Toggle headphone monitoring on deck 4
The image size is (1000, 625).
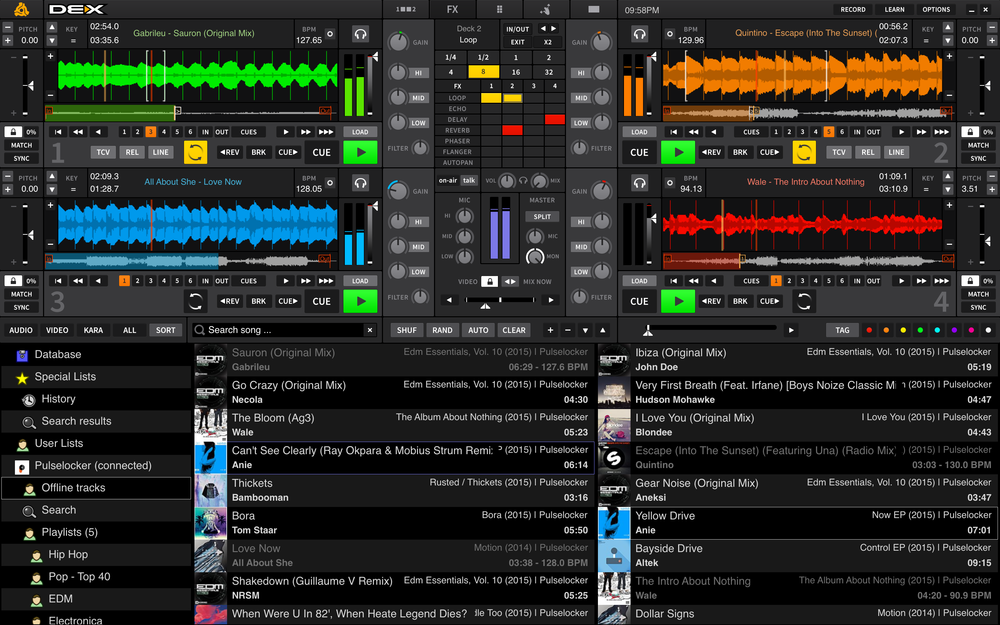click(x=639, y=183)
